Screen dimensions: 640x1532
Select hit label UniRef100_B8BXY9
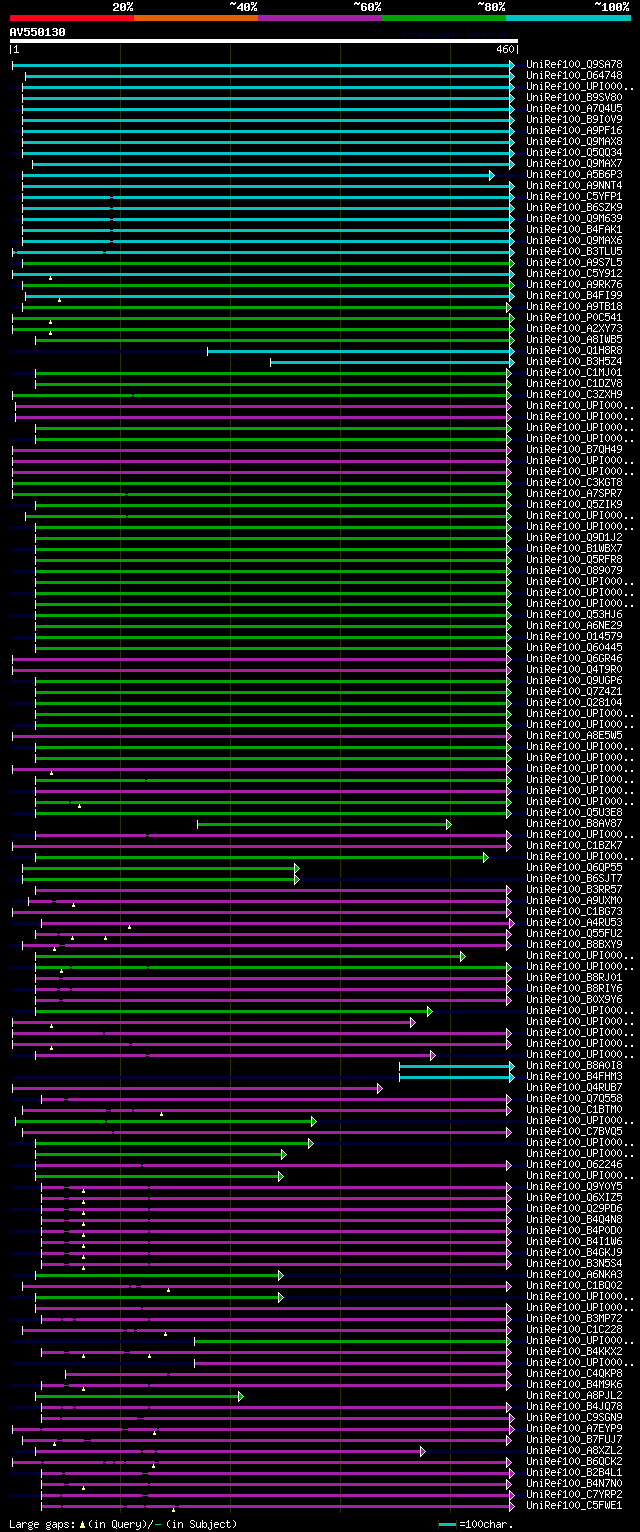(x=574, y=944)
